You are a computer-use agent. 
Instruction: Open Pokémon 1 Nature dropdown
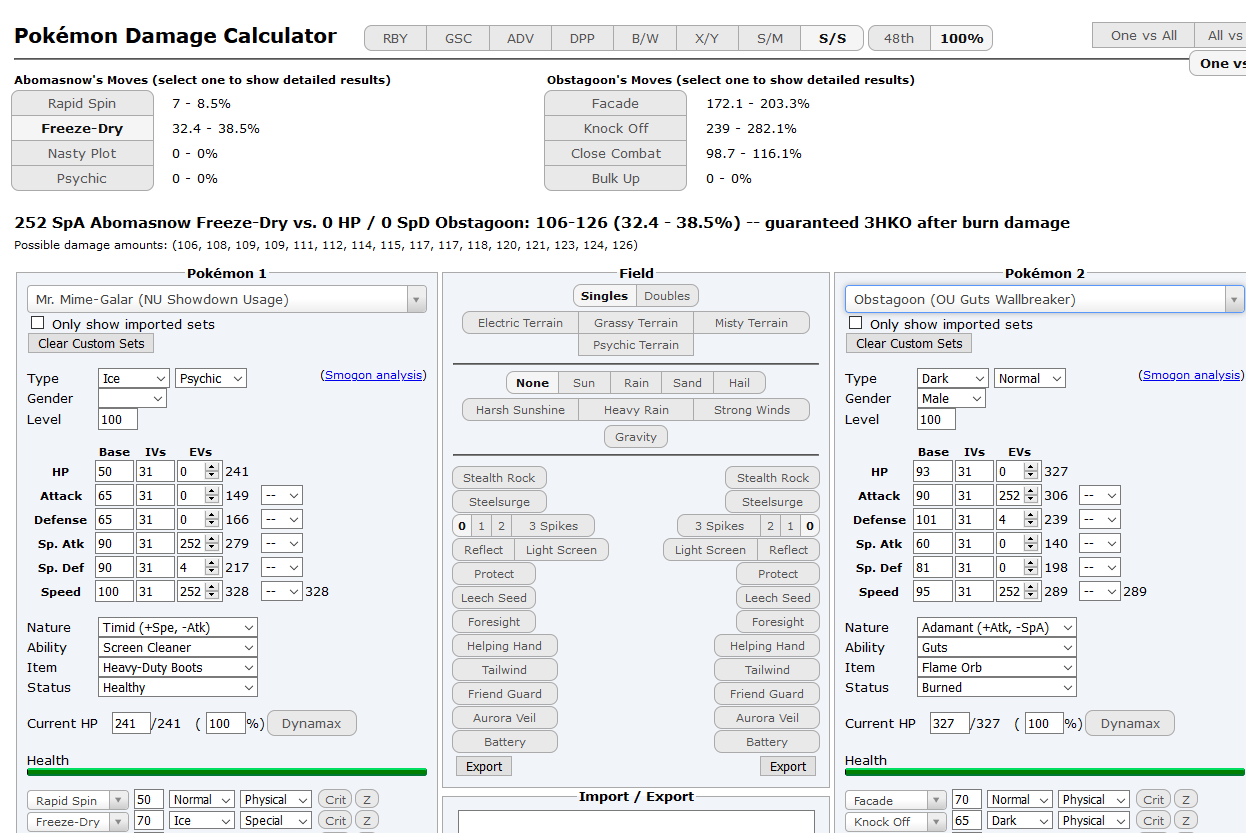(x=178, y=628)
